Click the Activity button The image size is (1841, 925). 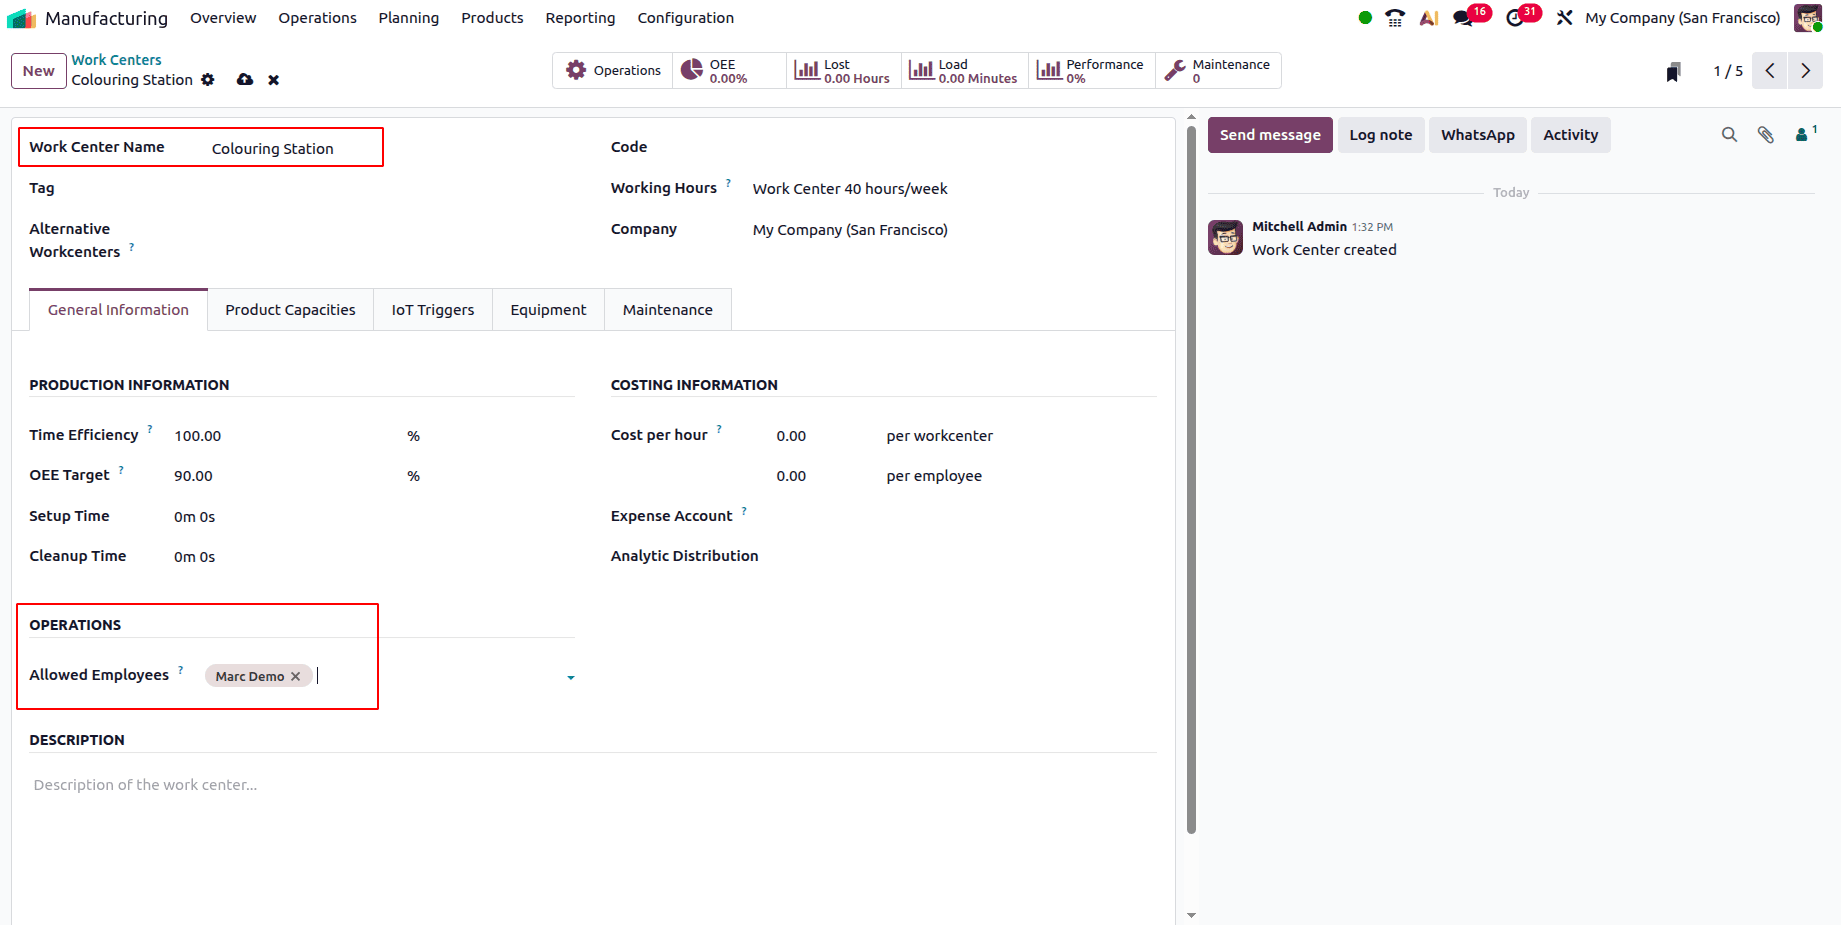point(1571,135)
